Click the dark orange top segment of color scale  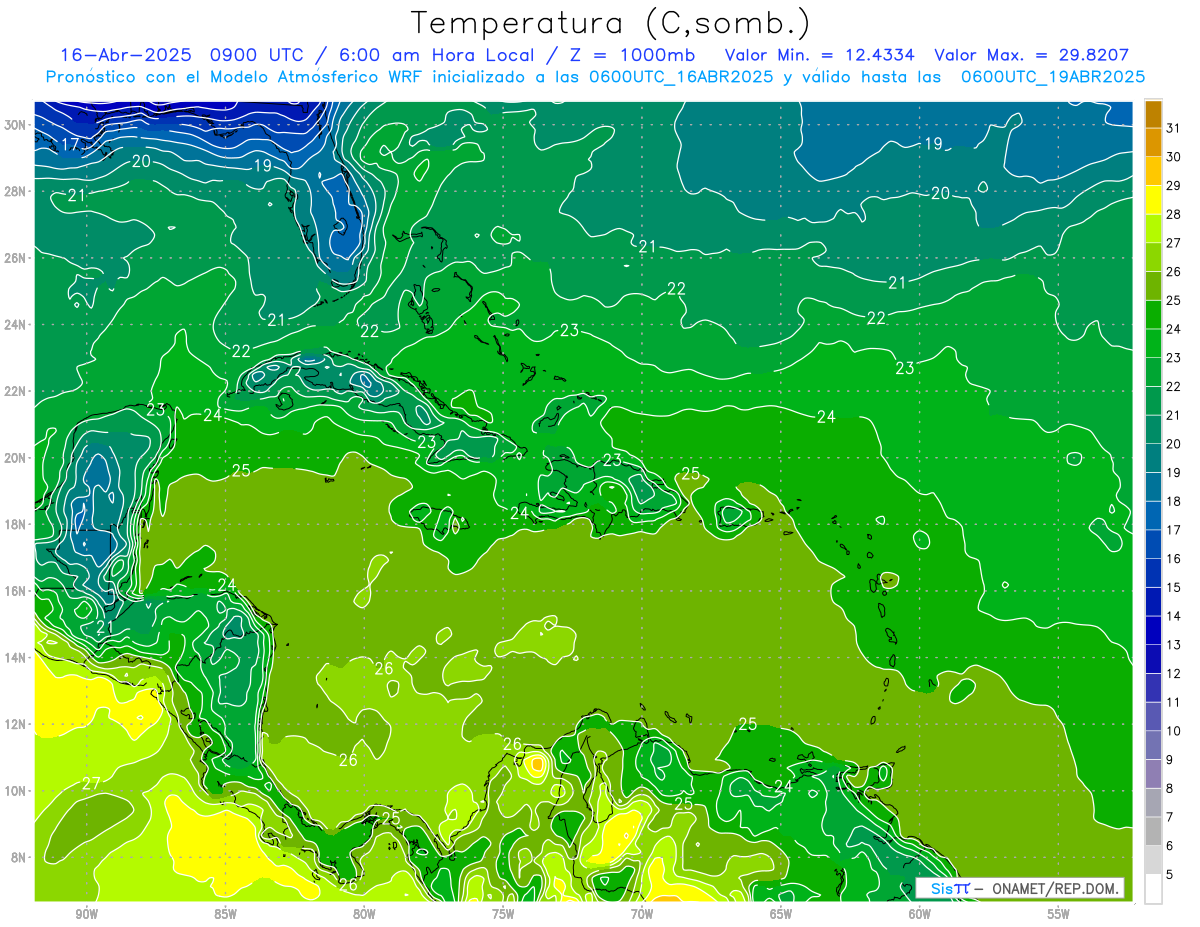(x=1153, y=113)
